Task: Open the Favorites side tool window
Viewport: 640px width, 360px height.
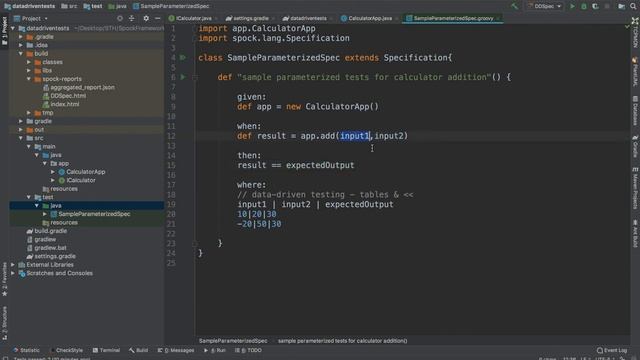Action: coord(4,279)
